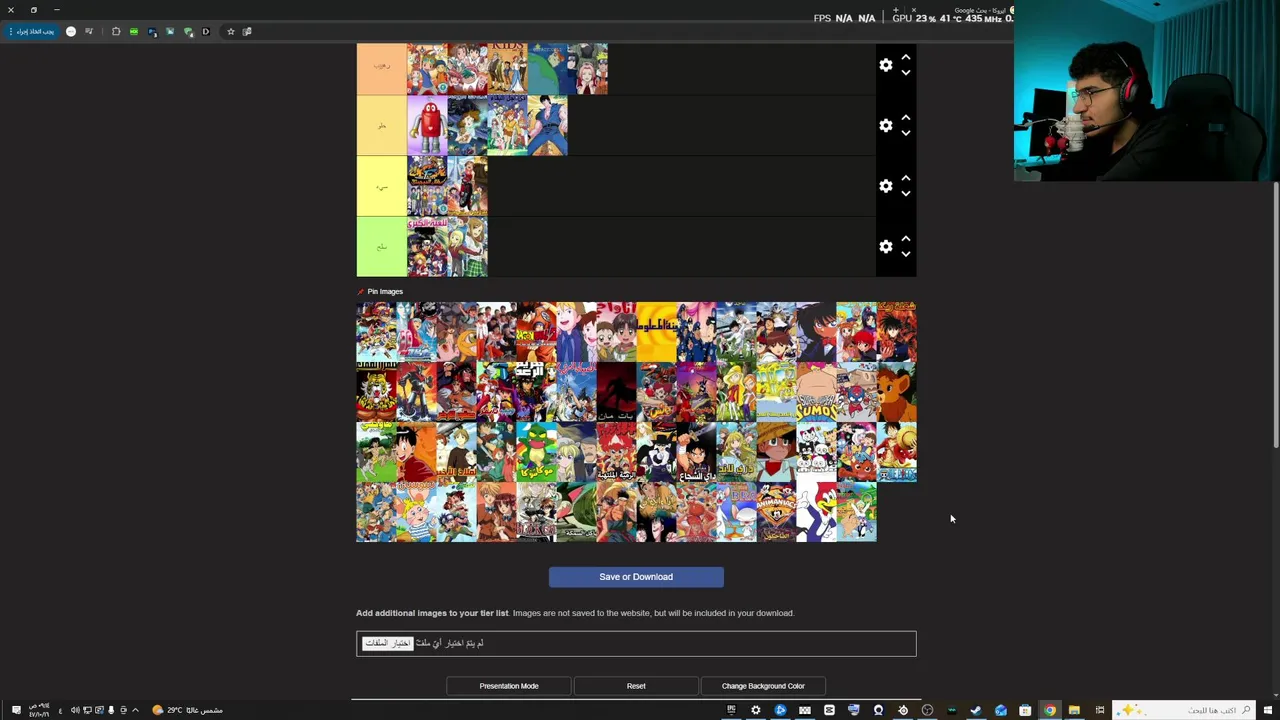Click the tab search icon beside bookmark star
Viewport: 1280px width, 720px height.
coord(247,31)
